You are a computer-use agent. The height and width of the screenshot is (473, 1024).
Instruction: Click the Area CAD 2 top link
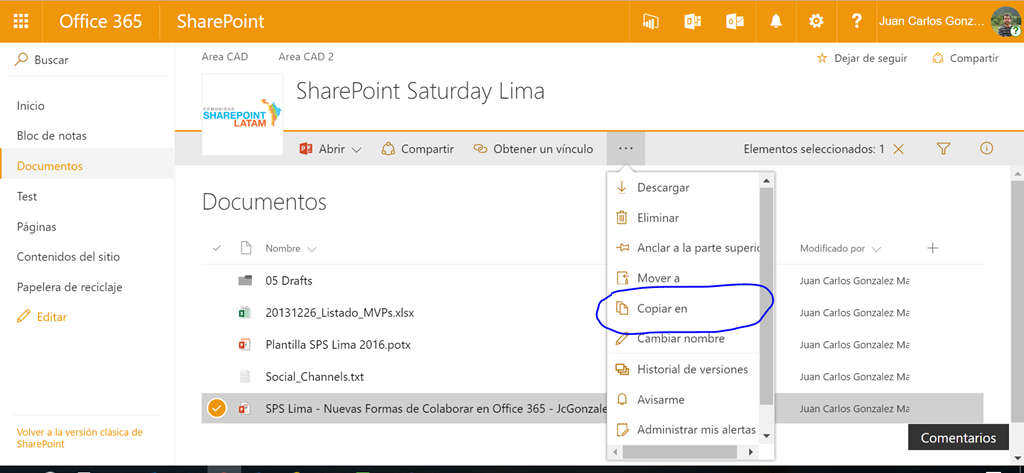[x=306, y=57]
